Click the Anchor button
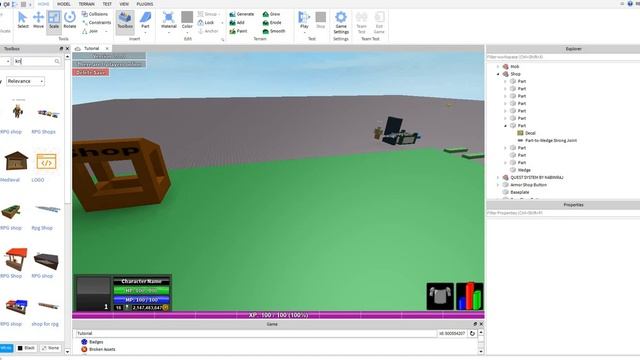640x360 pixels. [x=208, y=31]
